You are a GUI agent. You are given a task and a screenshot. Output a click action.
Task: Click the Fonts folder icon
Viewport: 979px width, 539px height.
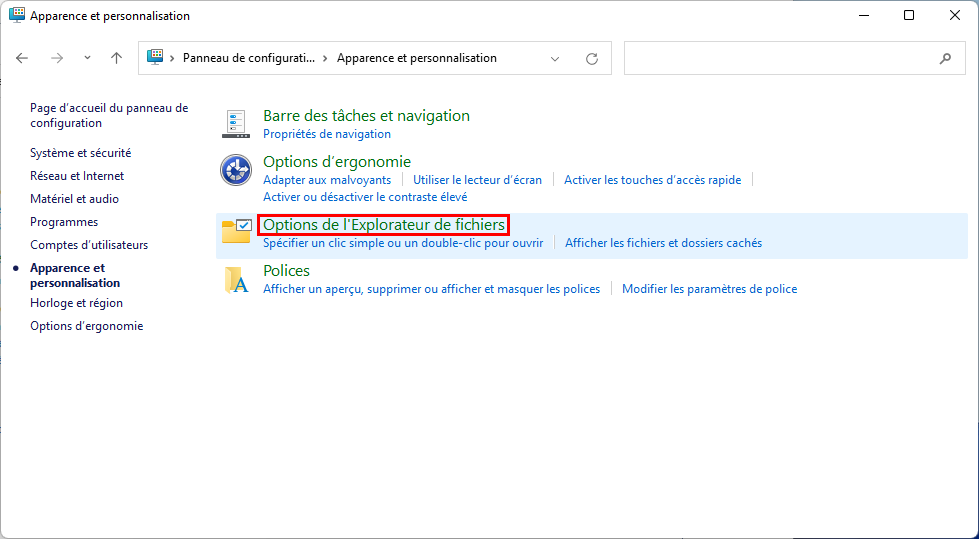tap(236, 280)
